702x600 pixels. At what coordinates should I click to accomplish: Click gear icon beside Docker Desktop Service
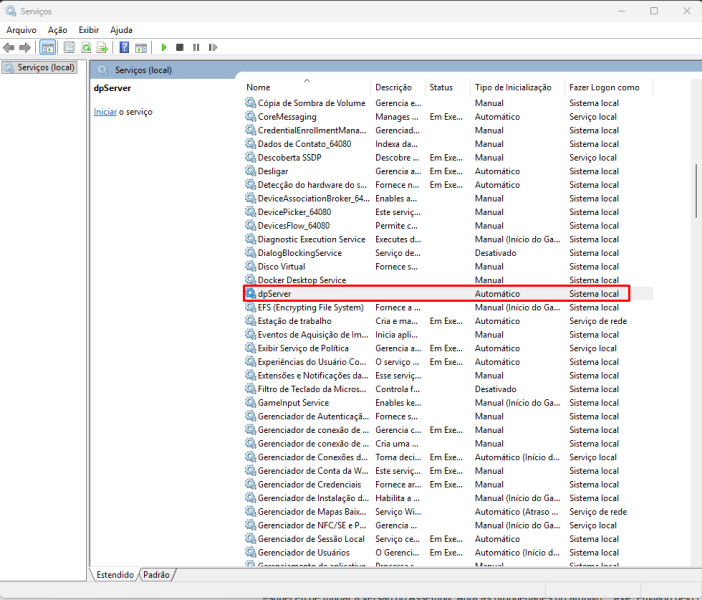pos(250,280)
